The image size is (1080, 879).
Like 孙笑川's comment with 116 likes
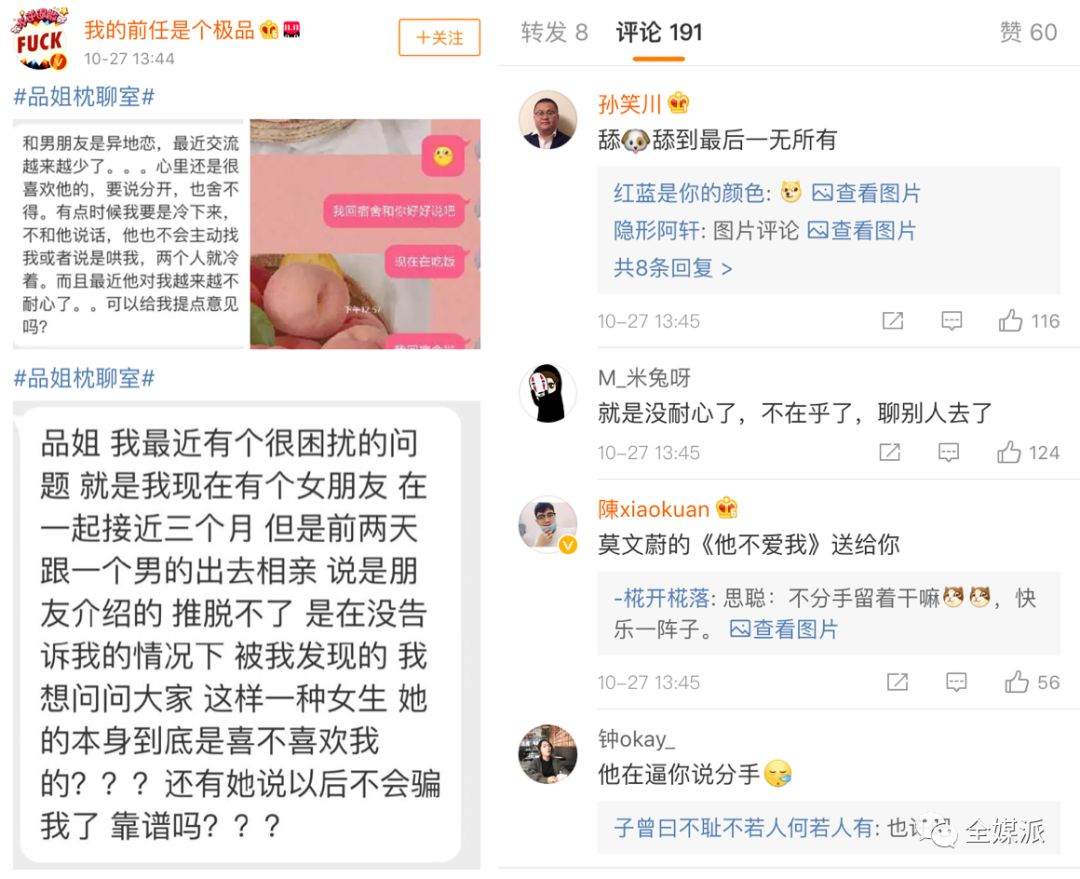[1028, 321]
